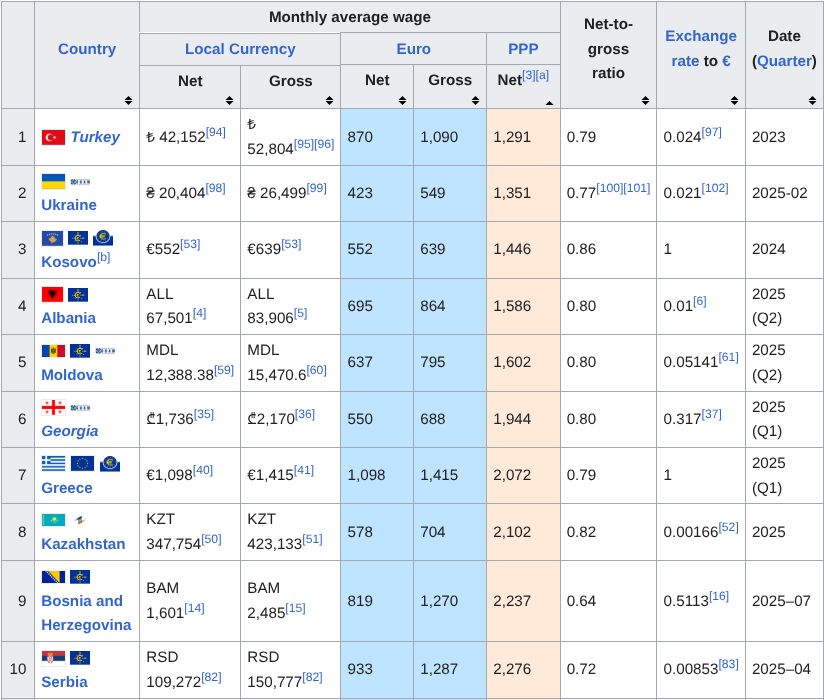824x700 pixels.
Task: Open citation [97] for Turkey exchange rate
Action: point(712,132)
